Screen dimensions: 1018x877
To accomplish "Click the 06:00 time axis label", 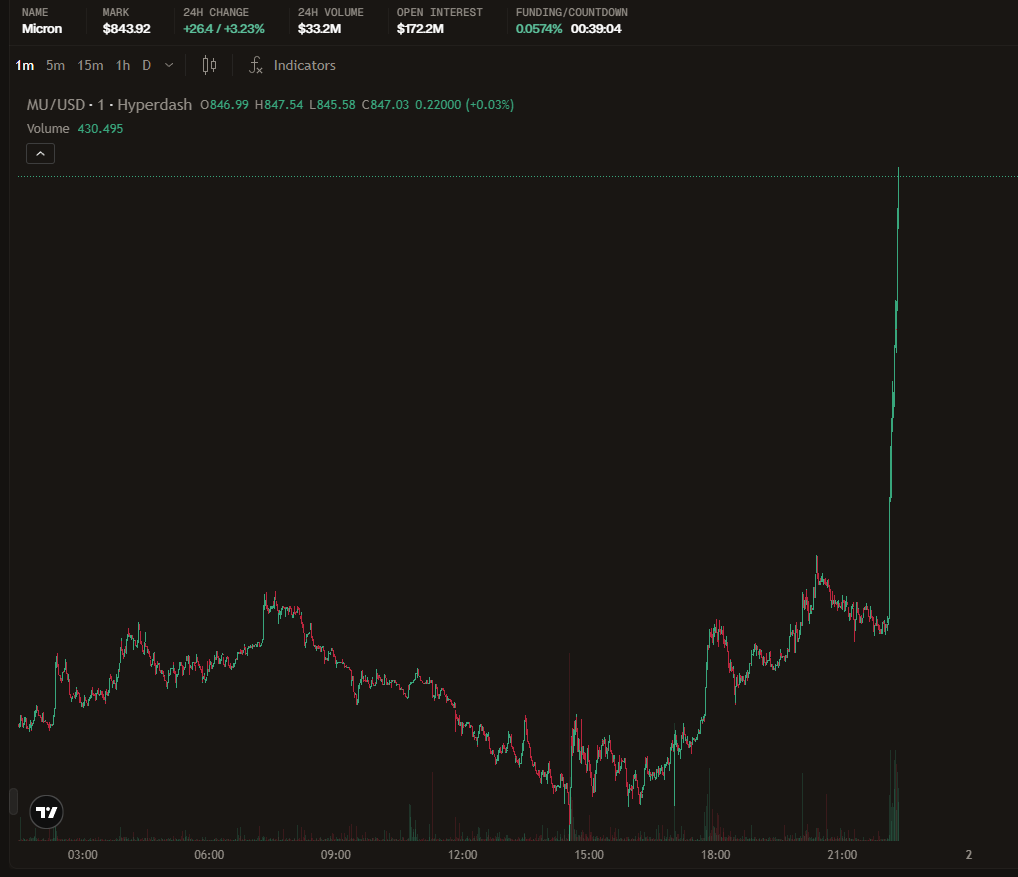I will coord(209,855).
